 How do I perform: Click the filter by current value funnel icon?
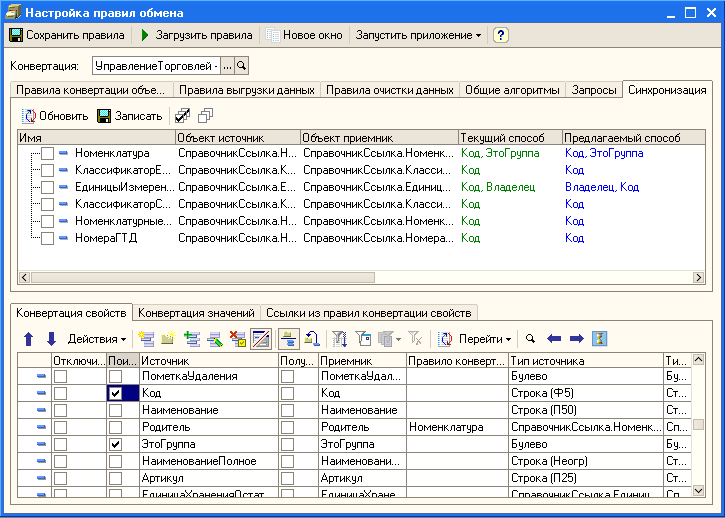point(363,339)
